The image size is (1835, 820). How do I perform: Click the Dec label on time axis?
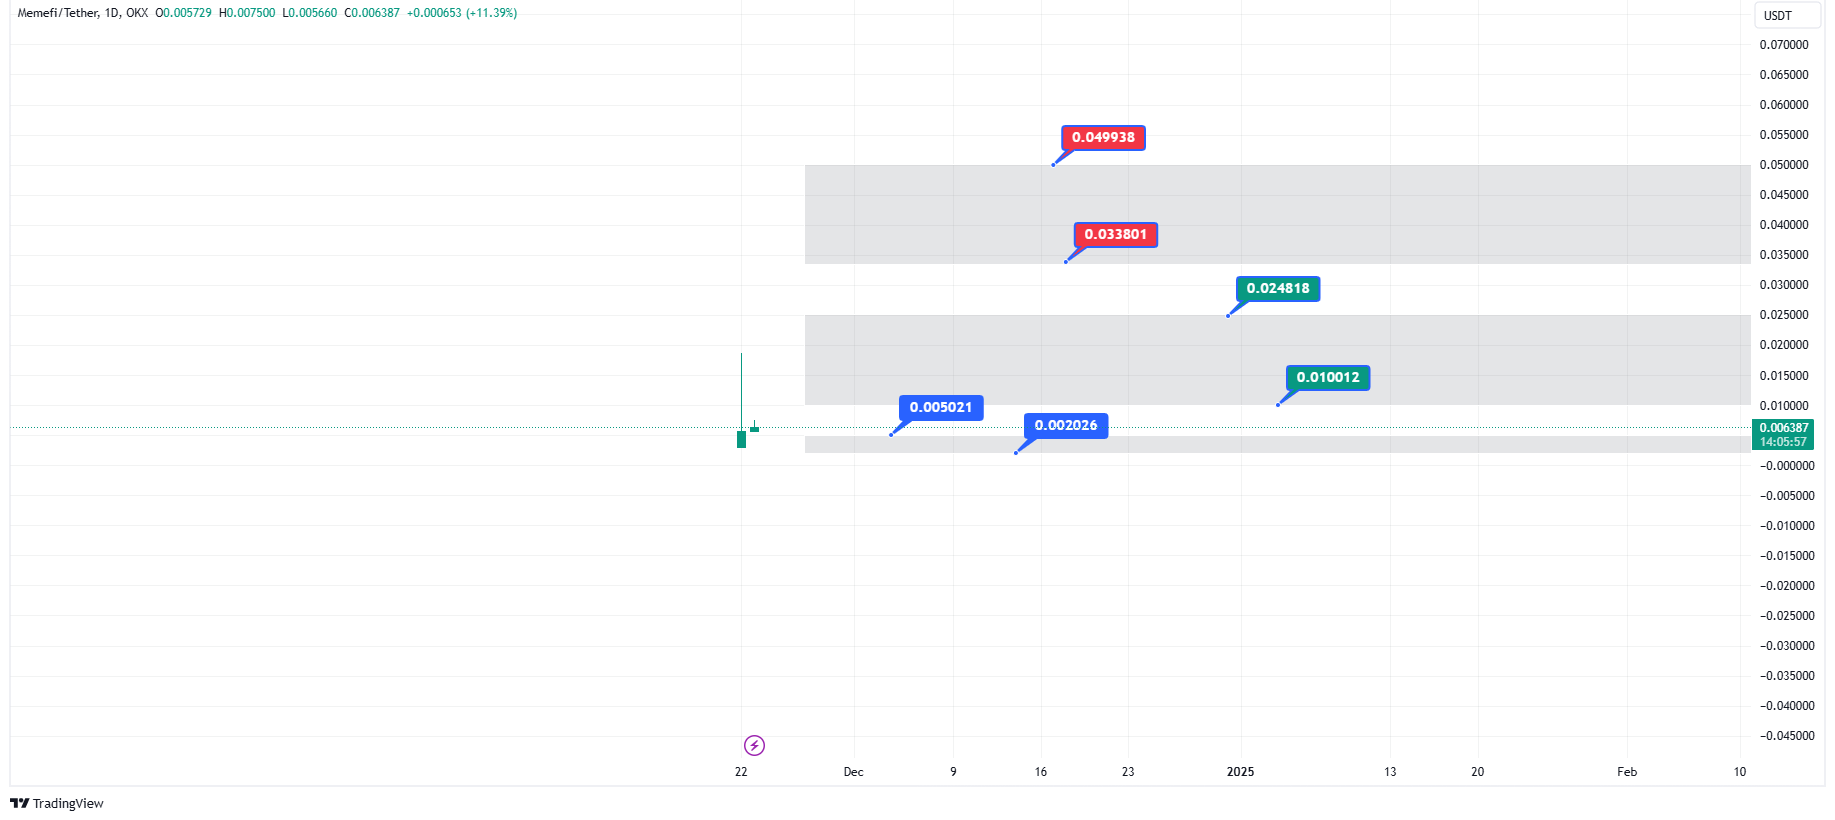(853, 772)
